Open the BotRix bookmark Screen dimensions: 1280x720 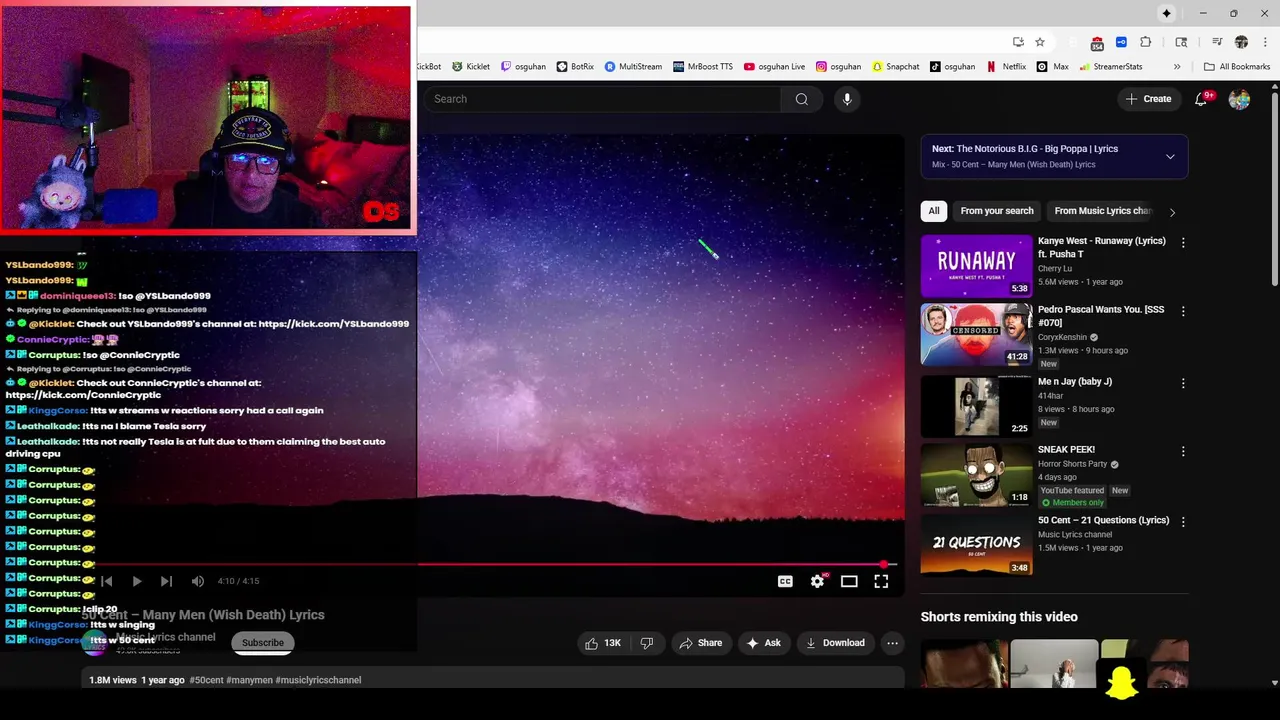tap(575, 66)
